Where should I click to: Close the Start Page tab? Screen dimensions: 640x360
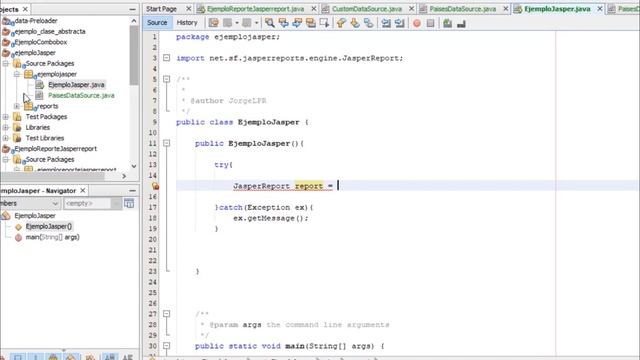pos(189,9)
